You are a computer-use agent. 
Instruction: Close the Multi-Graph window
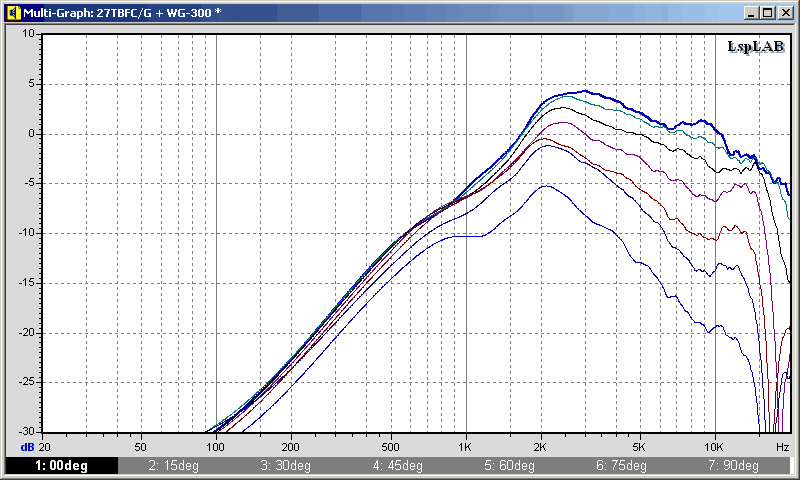(x=786, y=13)
